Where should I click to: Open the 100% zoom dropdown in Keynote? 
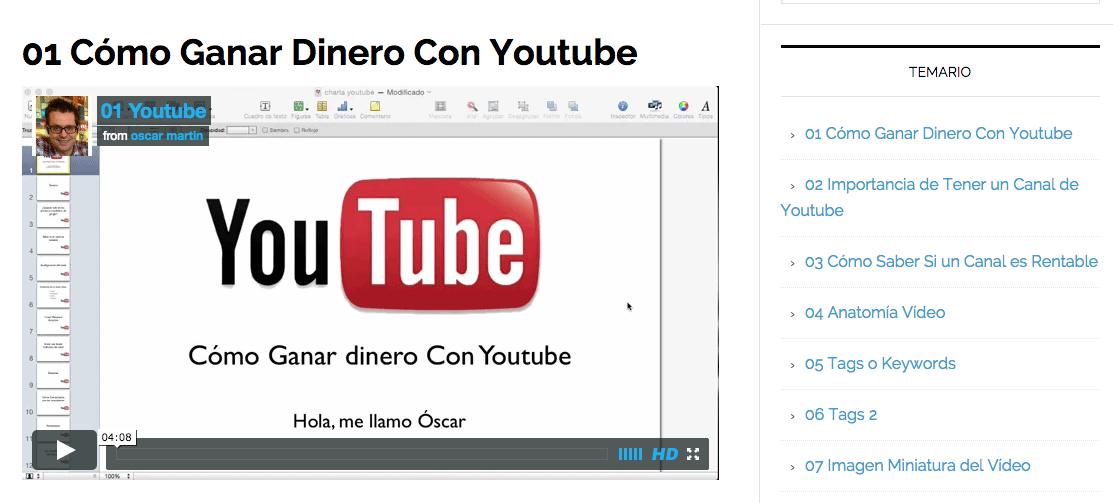[x=118, y=476]
